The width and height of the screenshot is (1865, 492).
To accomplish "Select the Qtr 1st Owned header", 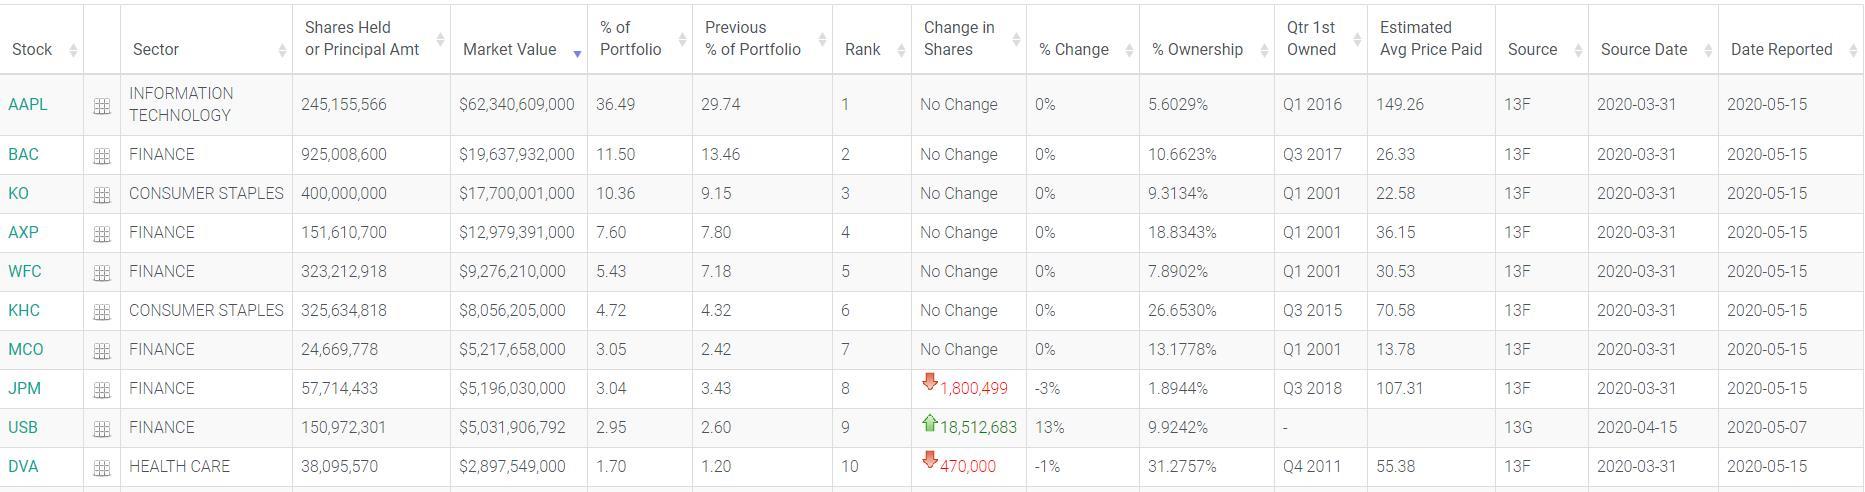I will 1311,38.
